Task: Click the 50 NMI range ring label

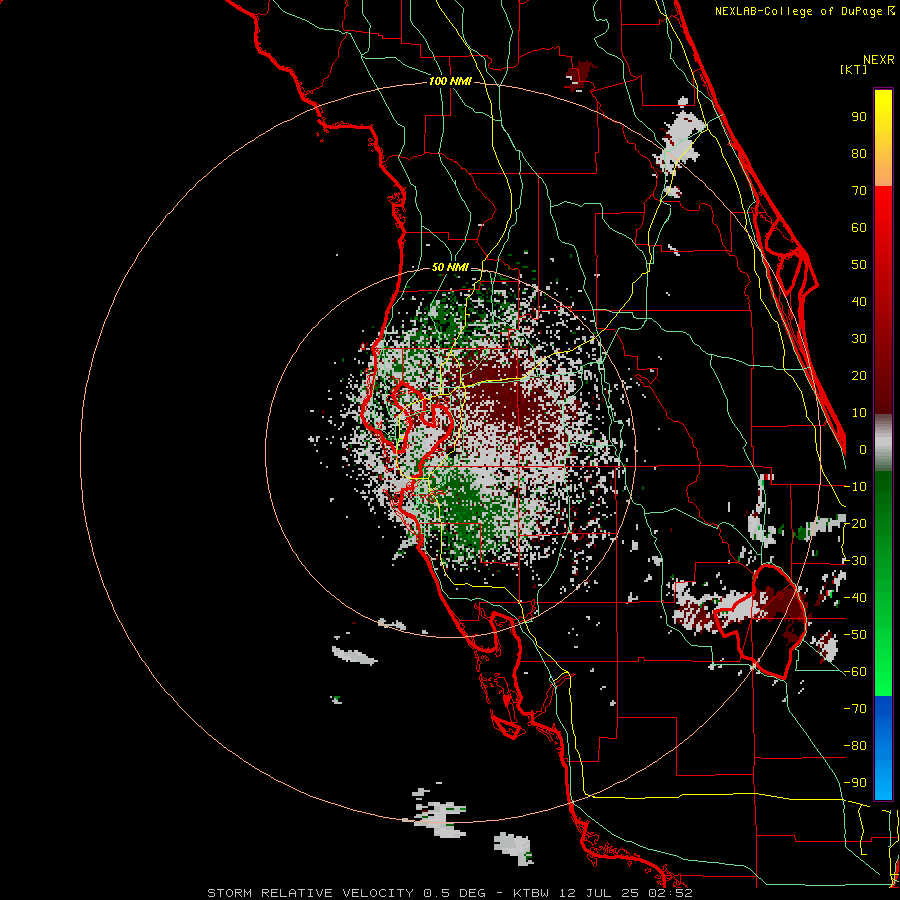Action: (x=450, y=267)
